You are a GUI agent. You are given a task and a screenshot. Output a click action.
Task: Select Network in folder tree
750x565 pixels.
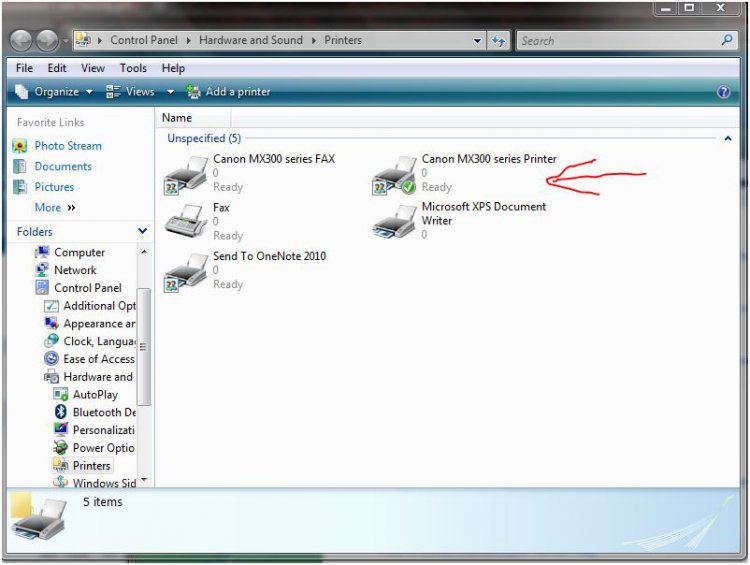click(75, 270)
